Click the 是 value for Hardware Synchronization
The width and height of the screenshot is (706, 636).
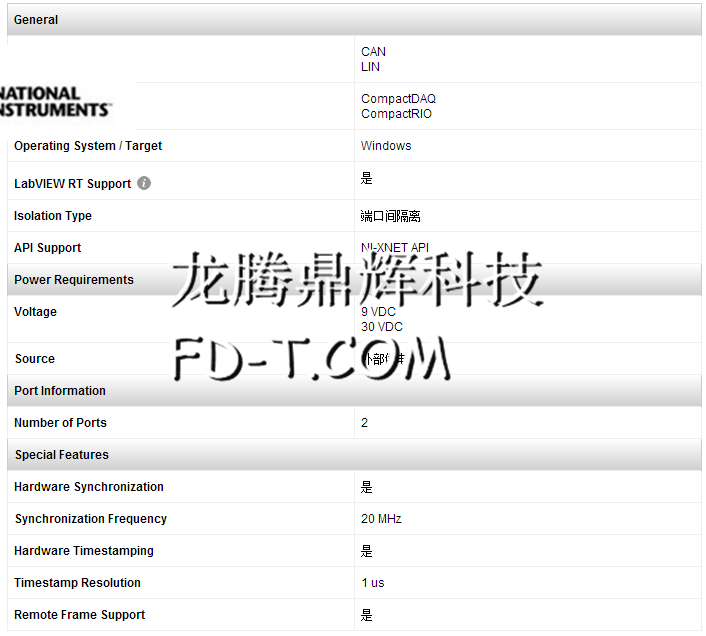click(367, 487)
